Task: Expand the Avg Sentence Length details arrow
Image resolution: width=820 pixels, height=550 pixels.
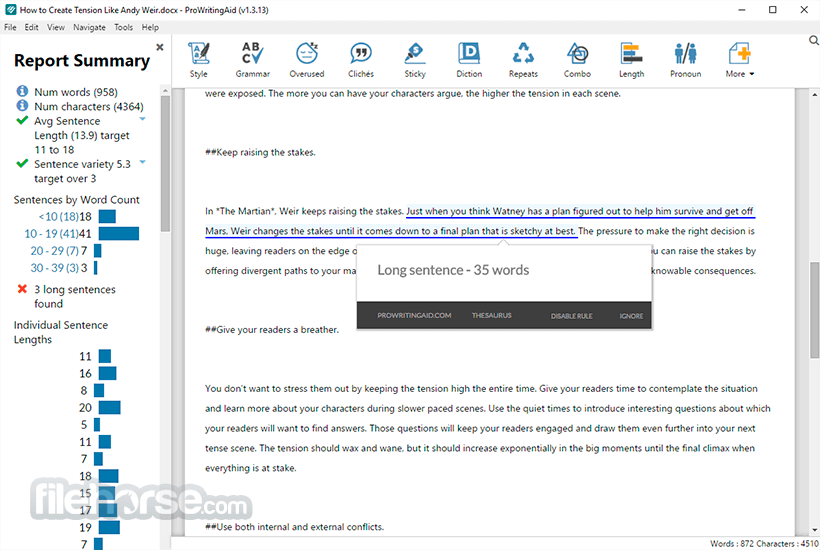Action: (142, 119)
